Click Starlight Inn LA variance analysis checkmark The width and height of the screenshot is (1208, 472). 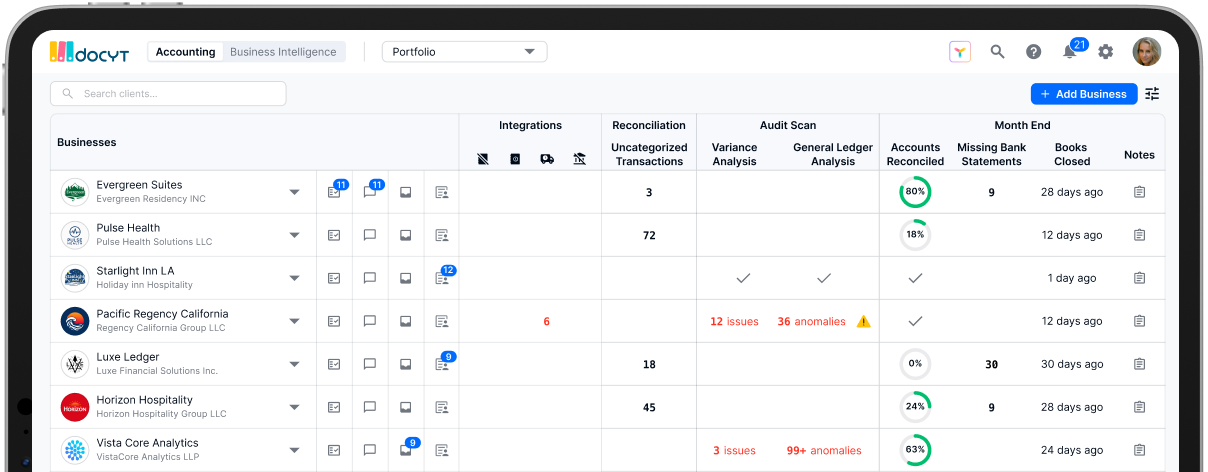tap(743, 278)
